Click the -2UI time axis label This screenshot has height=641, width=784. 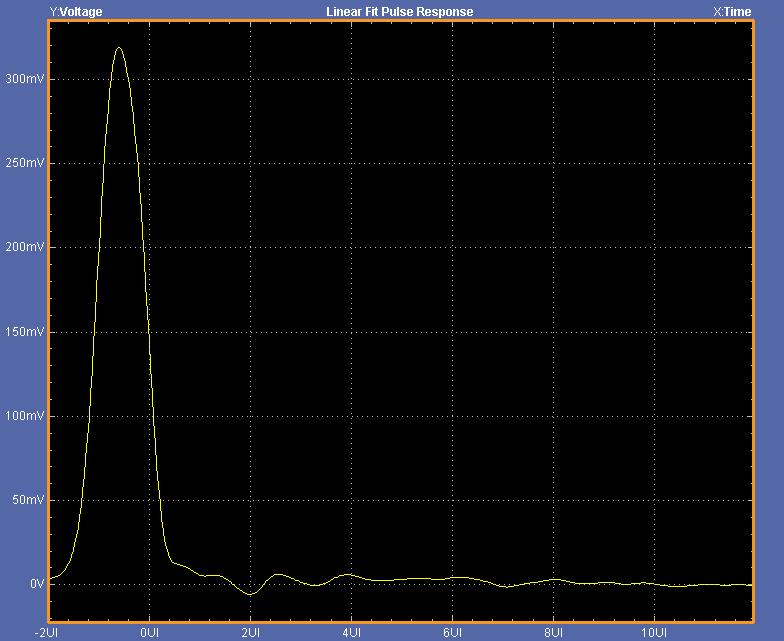tap(46, 633)
